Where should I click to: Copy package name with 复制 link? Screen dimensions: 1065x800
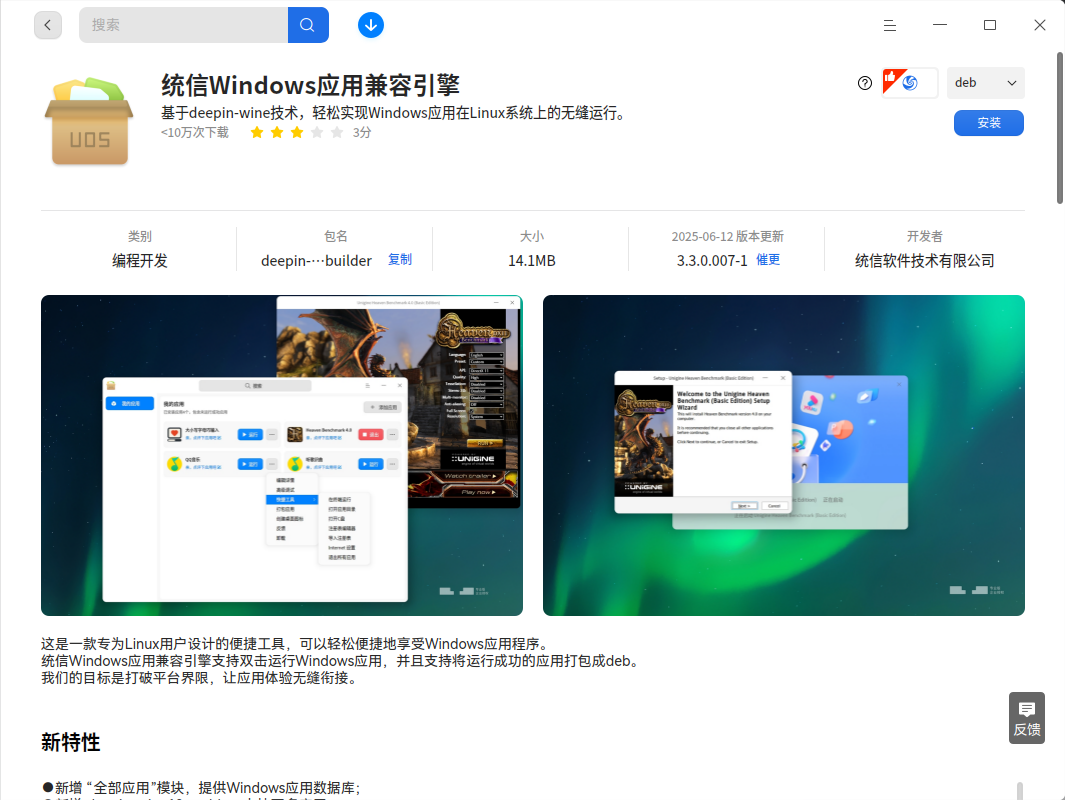click(x=399, y=259)
